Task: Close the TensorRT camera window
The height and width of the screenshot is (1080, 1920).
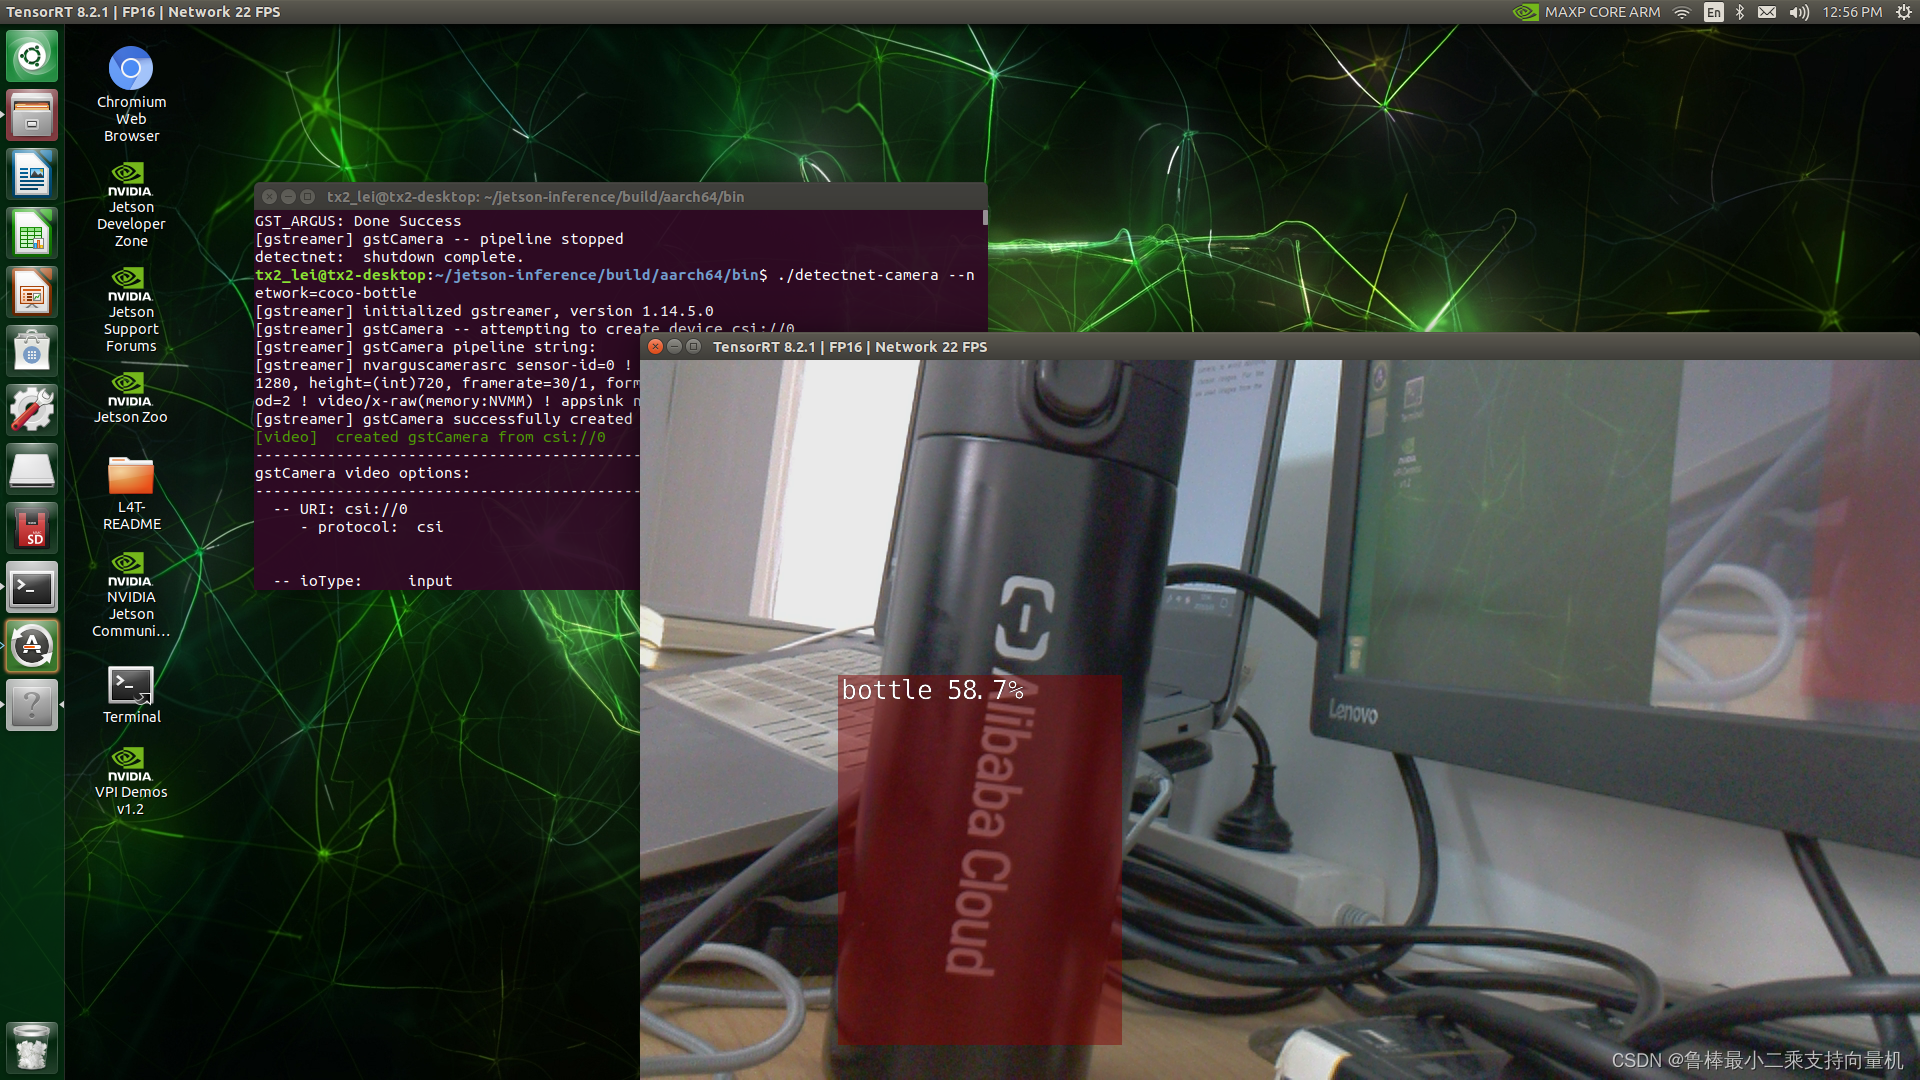Action: tap(655, 347)
